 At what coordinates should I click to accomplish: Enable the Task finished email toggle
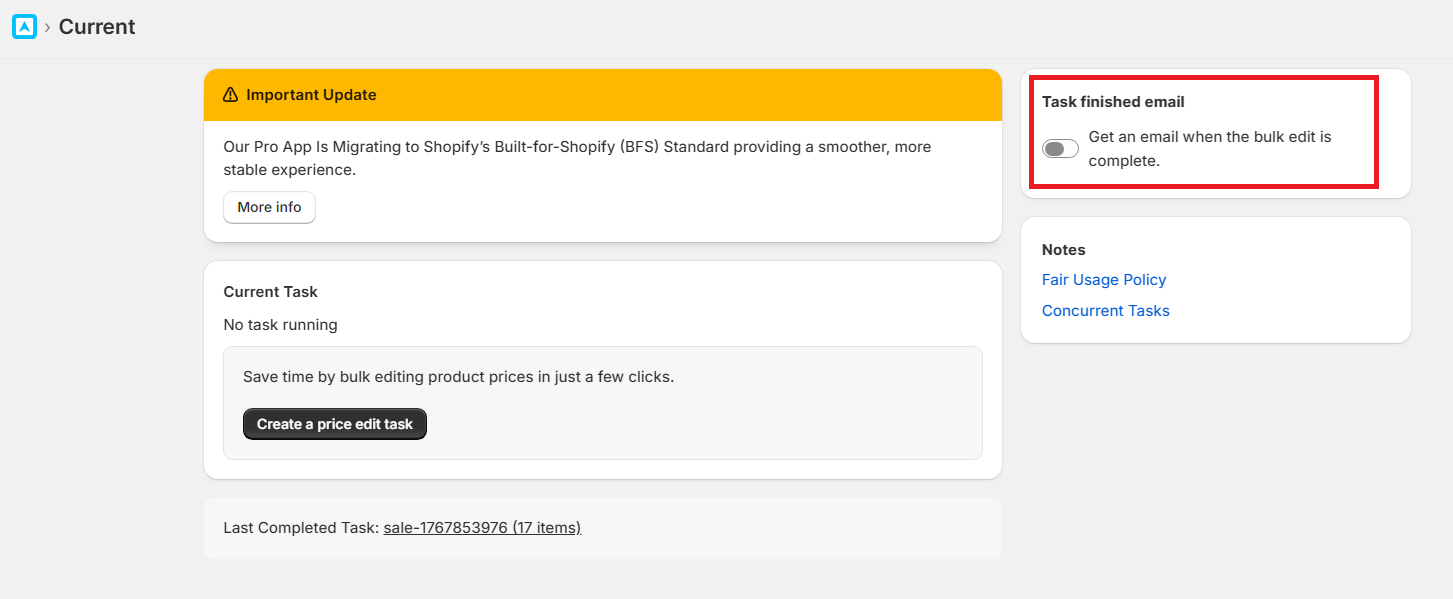[1060, 149]
